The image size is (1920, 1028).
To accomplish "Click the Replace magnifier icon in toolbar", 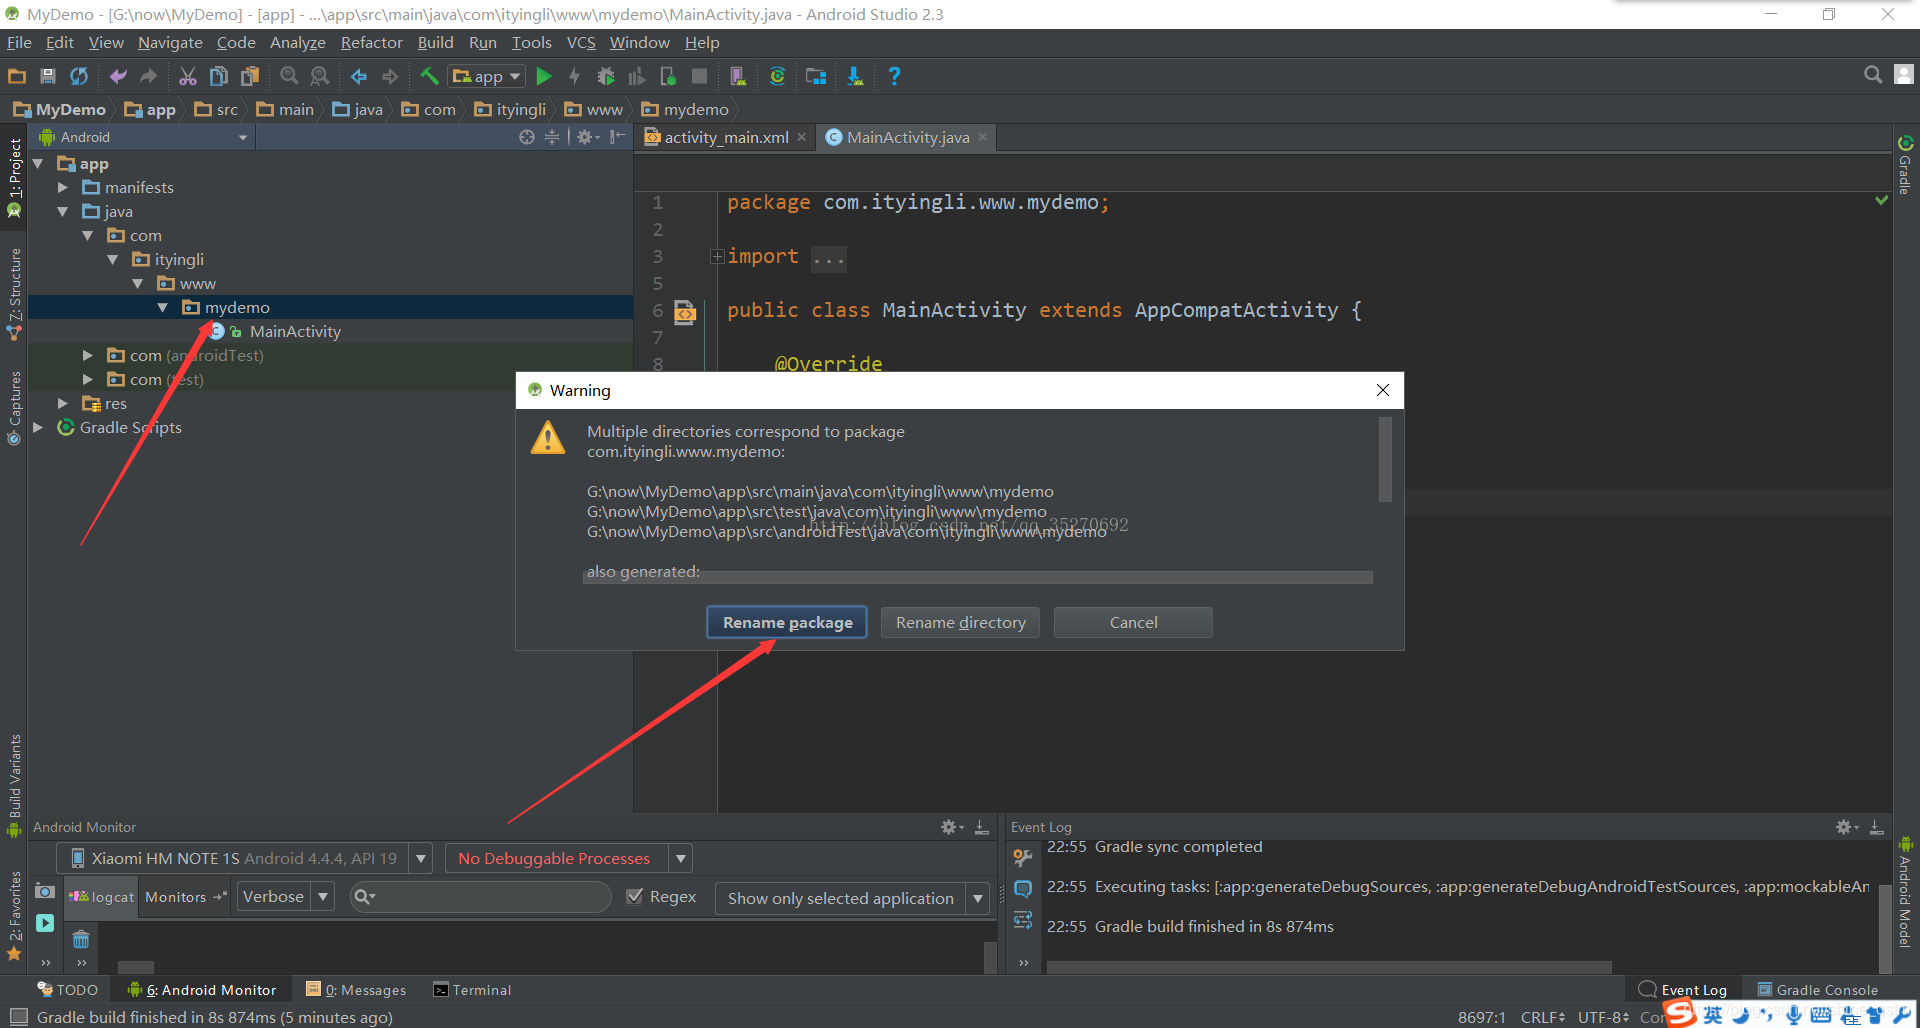I will (x=320, y=76).
